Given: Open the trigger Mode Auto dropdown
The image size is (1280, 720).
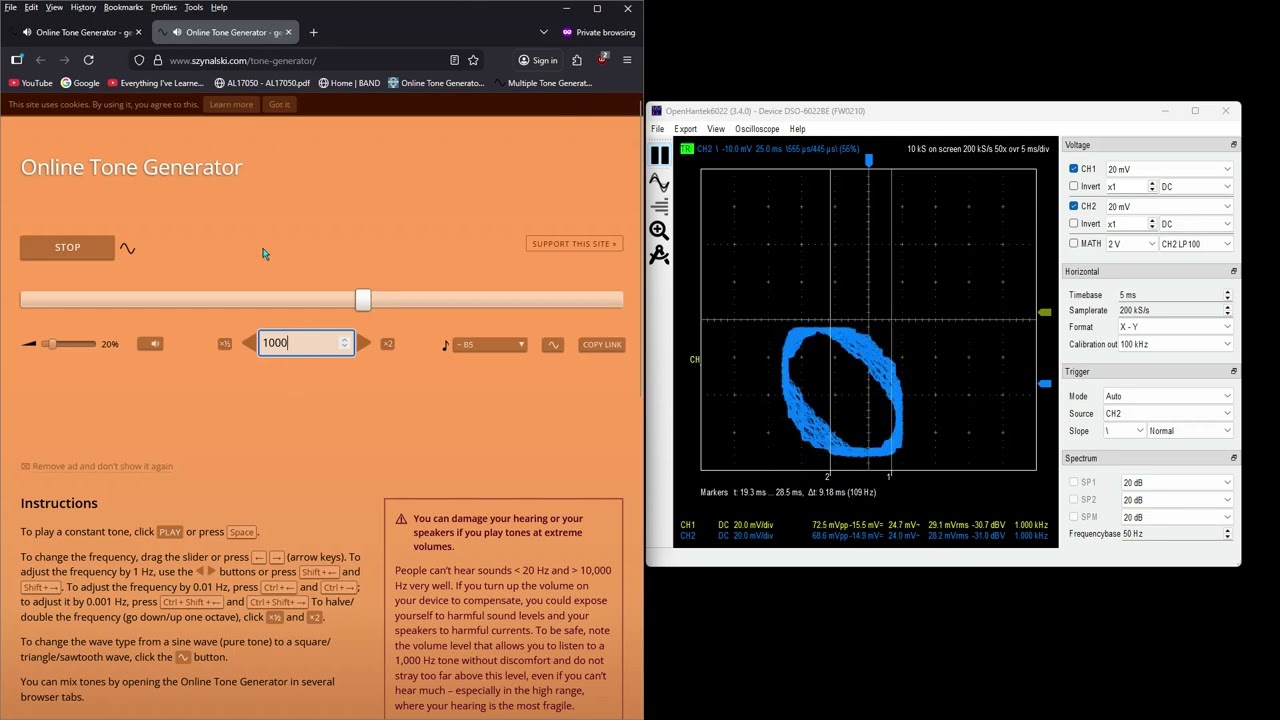Looking at the screenshot, I should 1168,396.
